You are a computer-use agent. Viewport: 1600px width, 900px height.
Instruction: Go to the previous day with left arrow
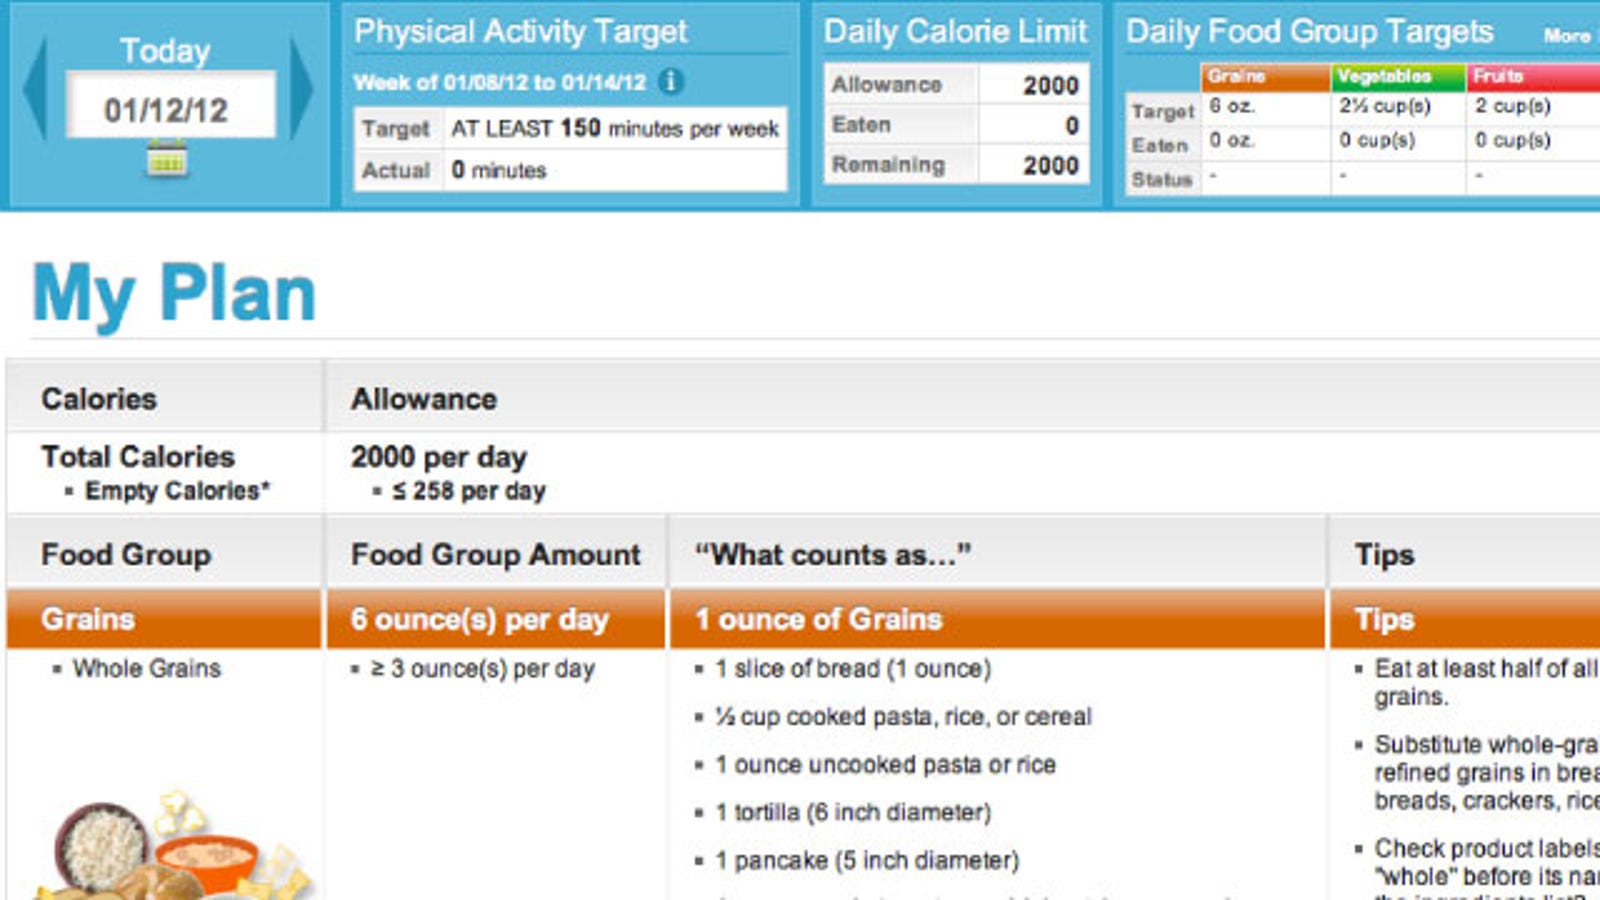(35, 89)
